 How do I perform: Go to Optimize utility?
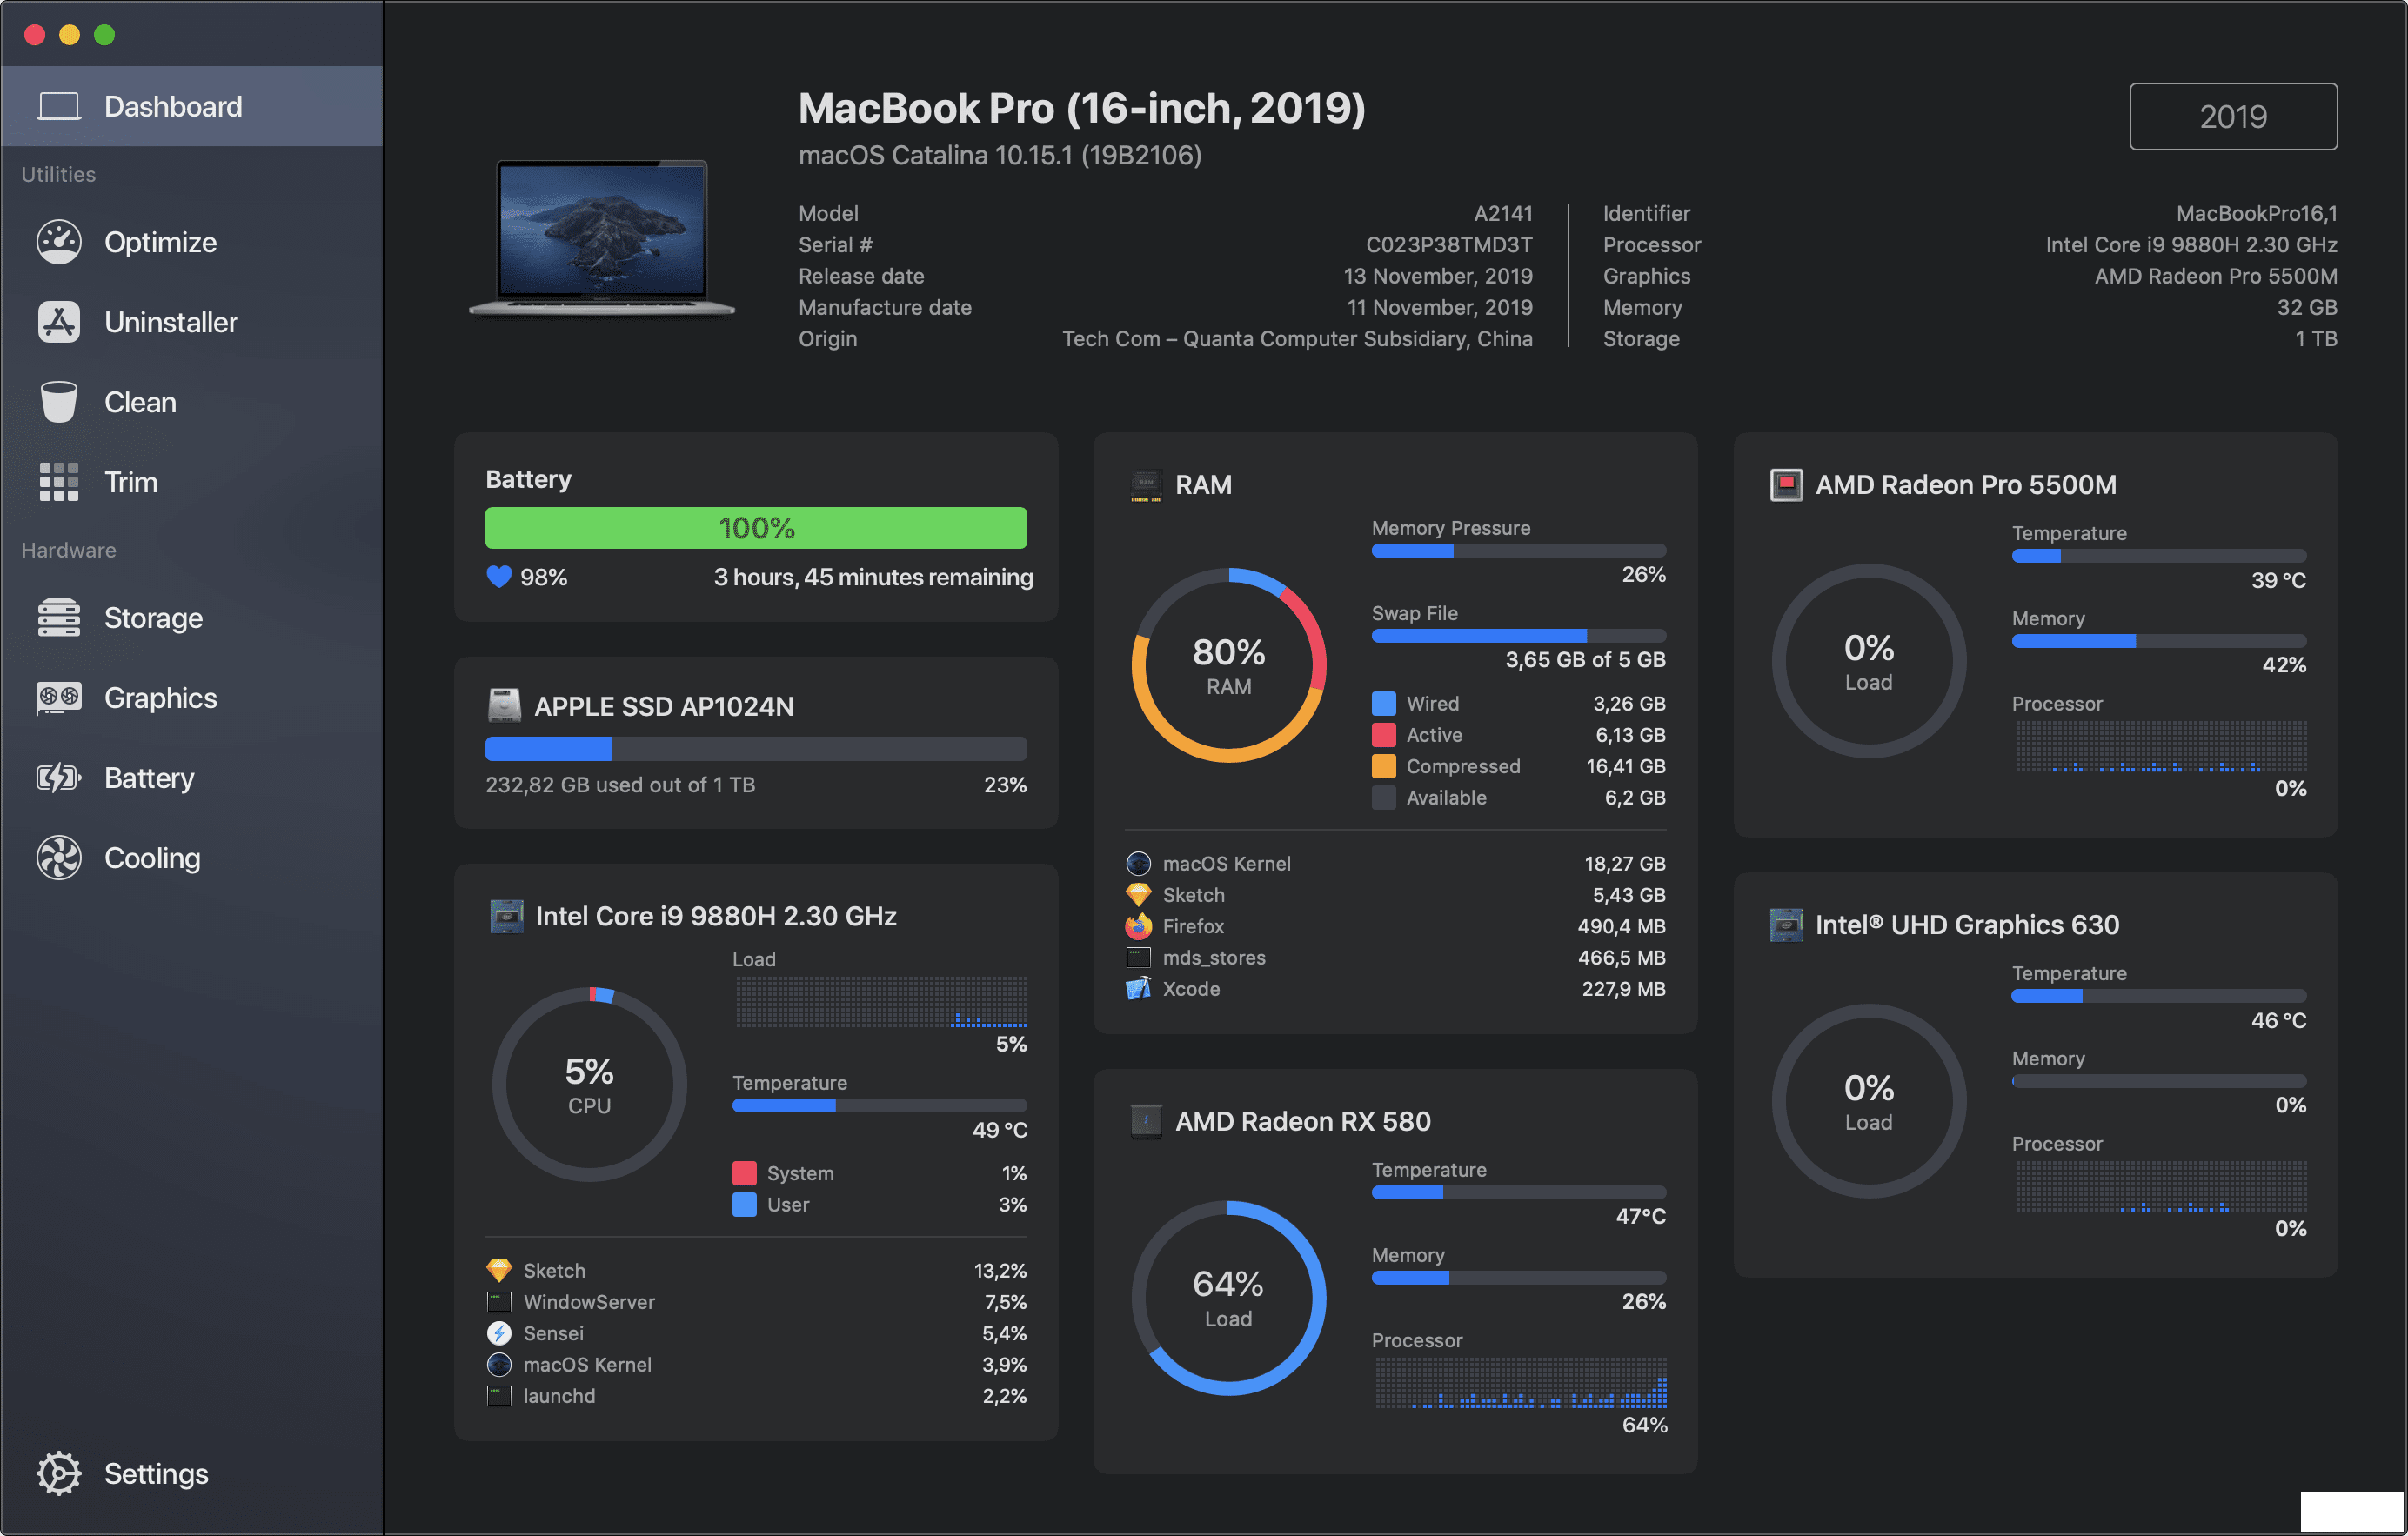tap(192, 242)
